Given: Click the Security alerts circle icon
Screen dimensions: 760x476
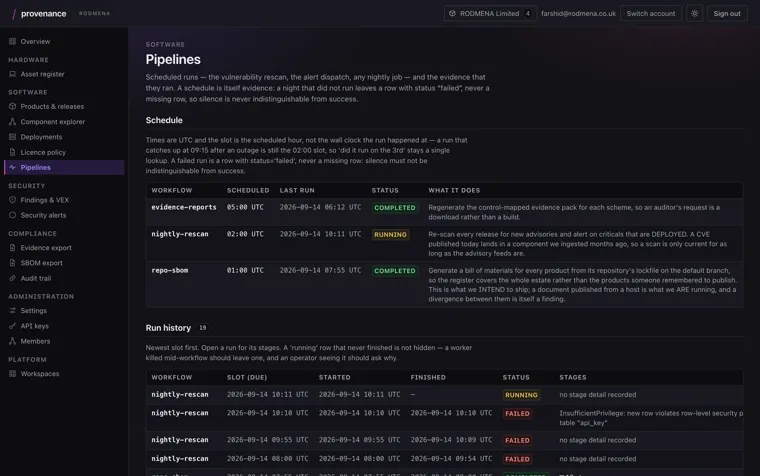Looking at the screenshot, I should click(x=13, y=215).
